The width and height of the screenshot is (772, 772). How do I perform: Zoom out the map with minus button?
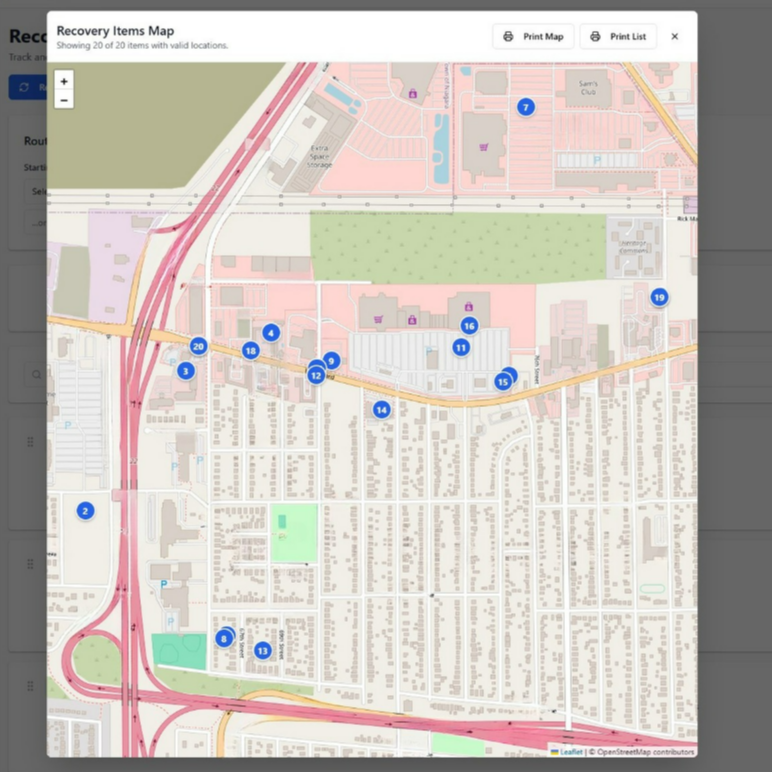click(x=64, y=100)
